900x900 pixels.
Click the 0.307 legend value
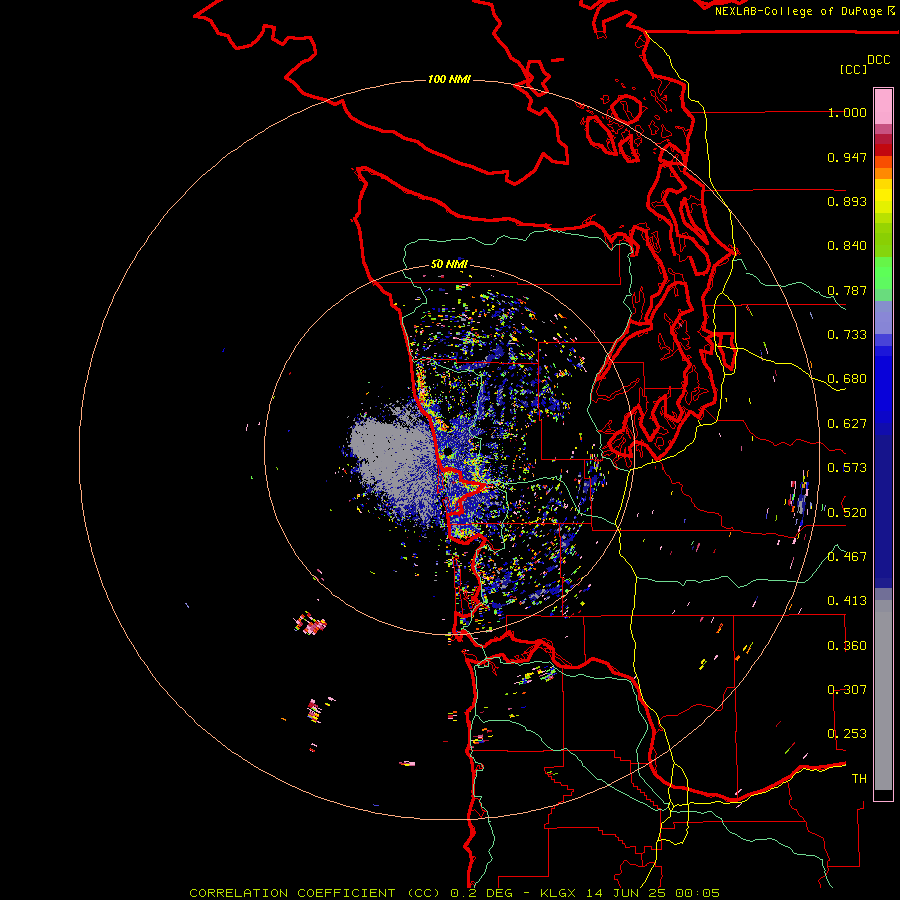point(847,690)
